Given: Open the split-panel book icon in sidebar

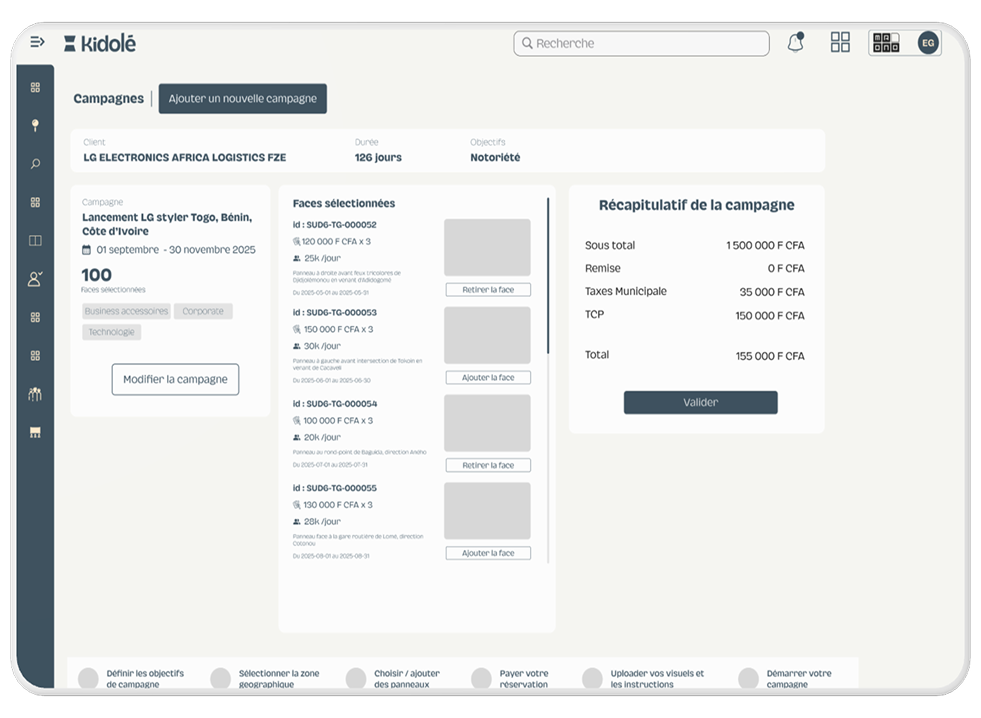Looking at the screenshot, I should click(35, 241).
